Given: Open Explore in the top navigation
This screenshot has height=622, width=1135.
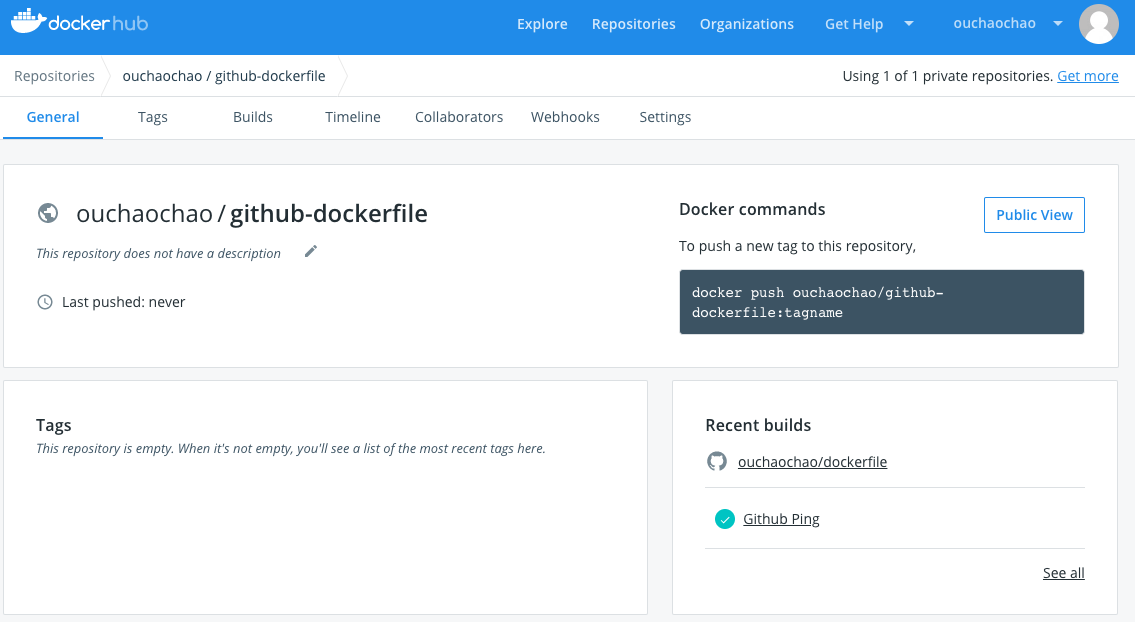Looking at the screenshot, I should pos(542,24).
